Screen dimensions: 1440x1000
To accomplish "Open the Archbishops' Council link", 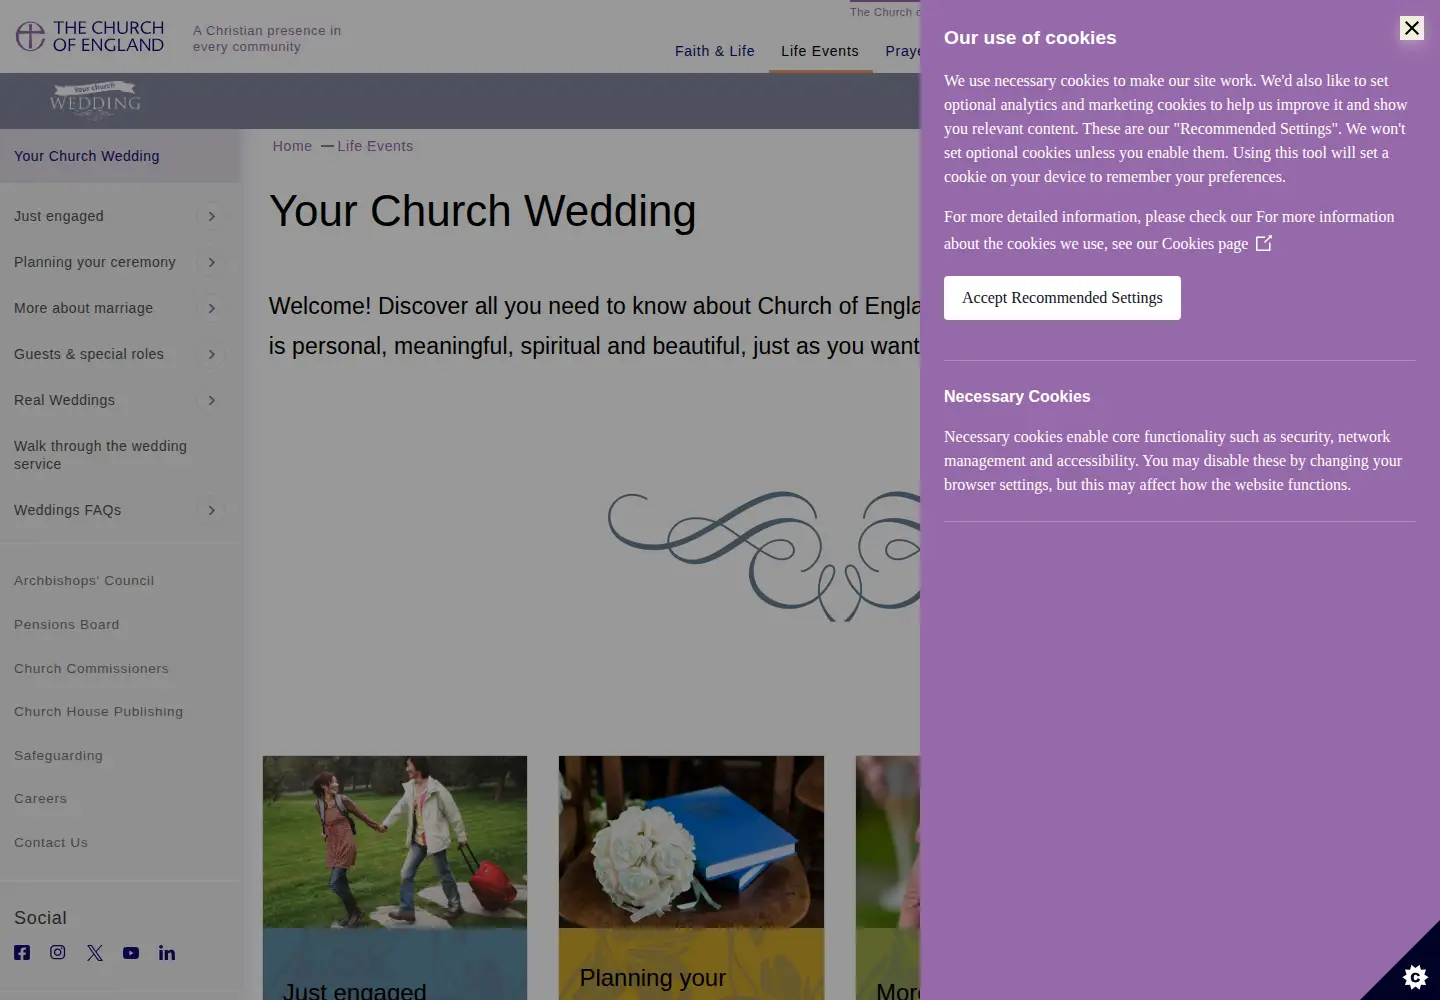I will 84,581.
